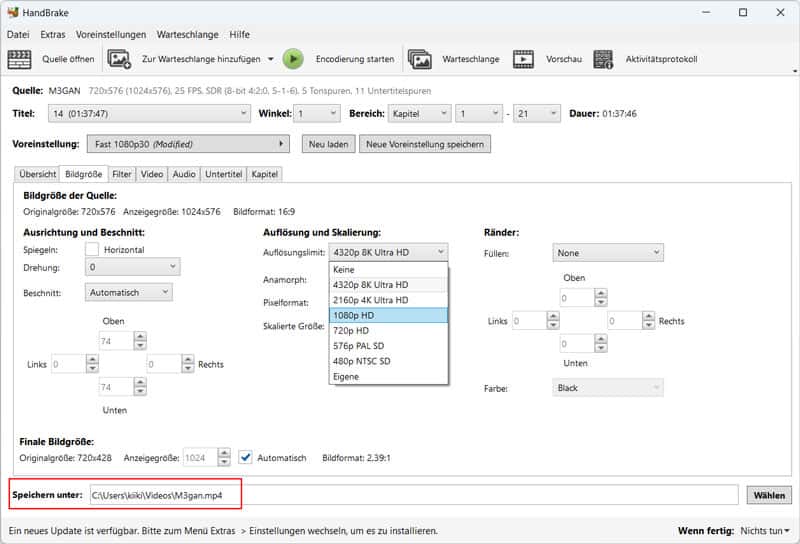Screen dimensions: 800x544
Task: Click the Aktivitätsprotokoll log icon
Action: tap(603, 59)
